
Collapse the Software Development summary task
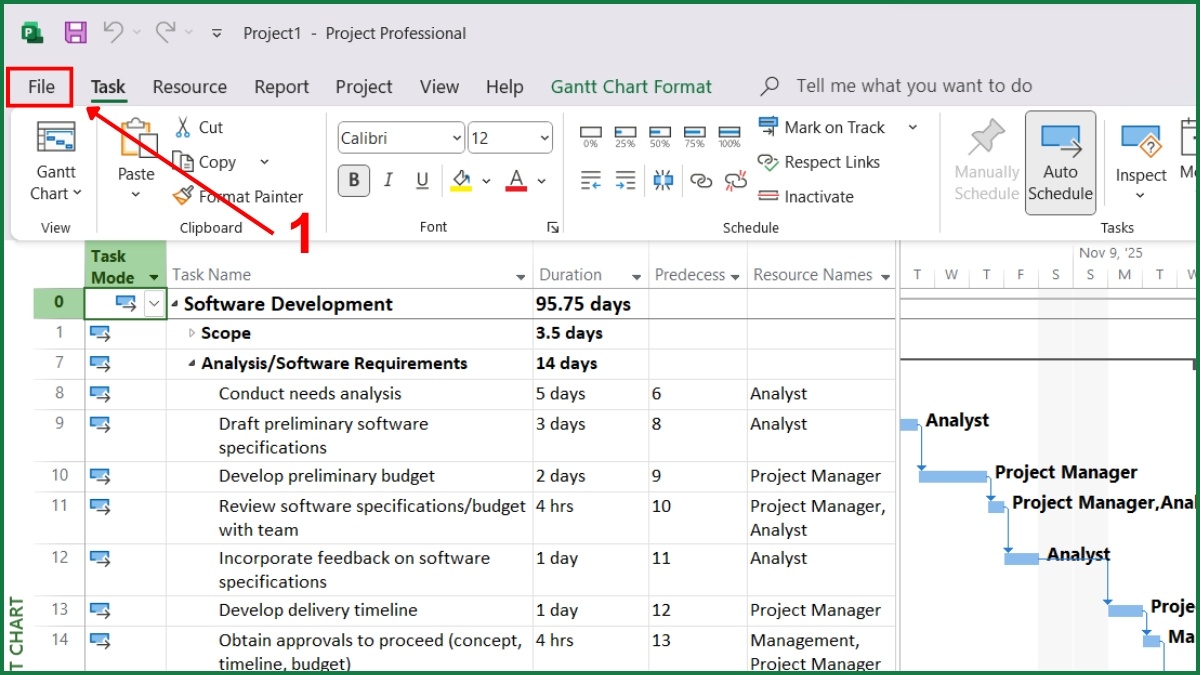coord(176,304)
